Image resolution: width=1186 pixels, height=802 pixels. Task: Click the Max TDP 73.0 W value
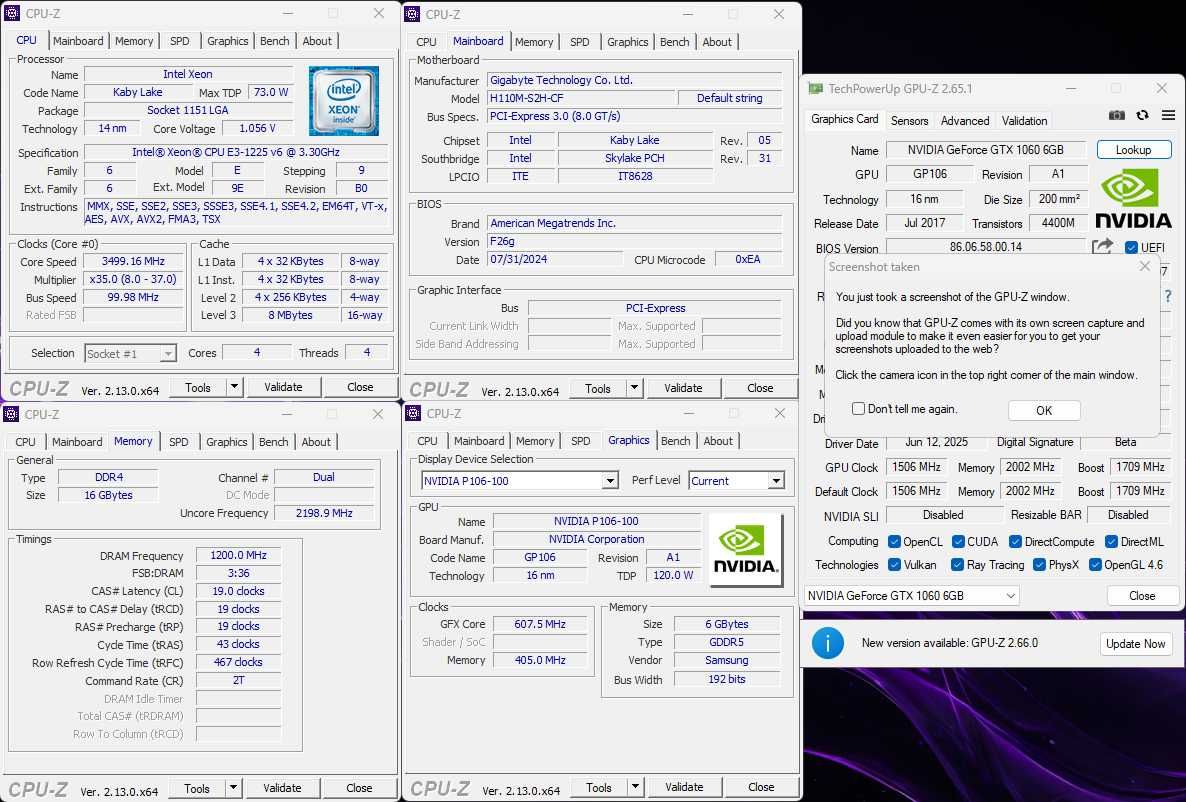(x=271, y=92)
